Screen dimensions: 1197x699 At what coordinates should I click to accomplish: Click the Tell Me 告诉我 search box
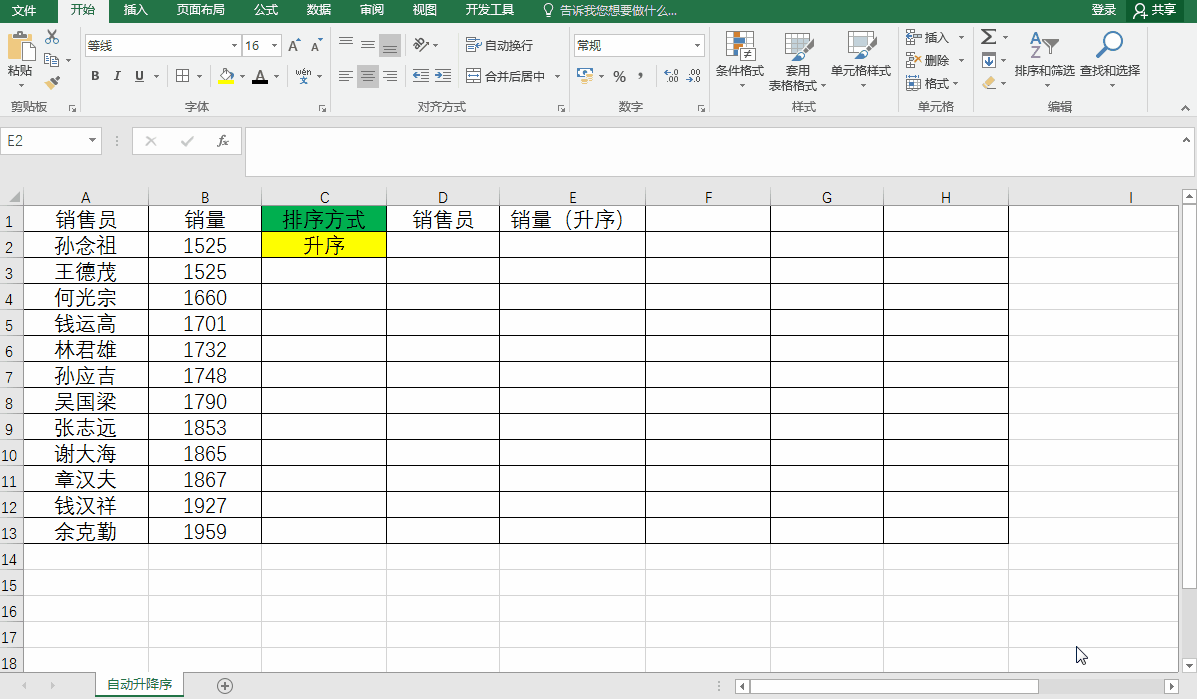pyautogui.click(x=609, y=10)
